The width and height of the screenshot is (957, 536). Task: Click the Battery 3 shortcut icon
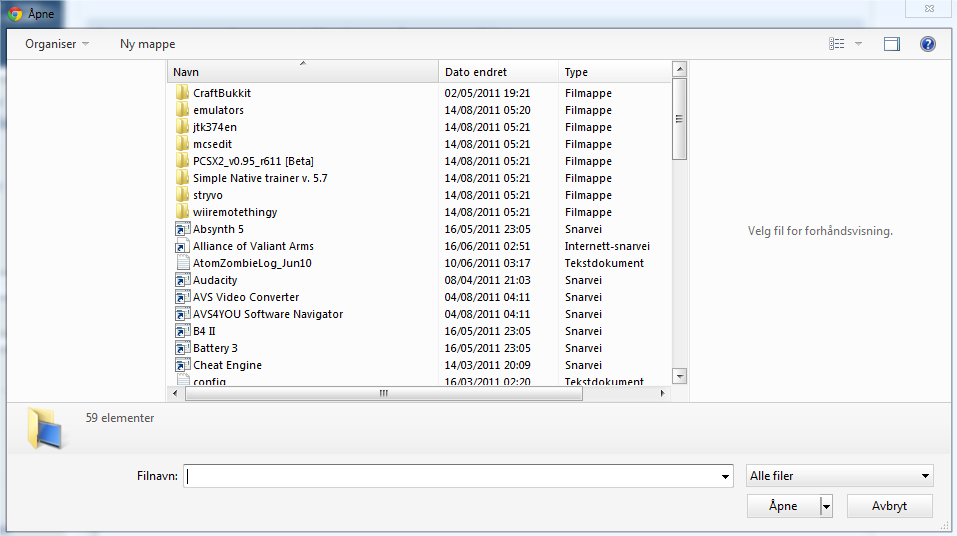(182, 348)
